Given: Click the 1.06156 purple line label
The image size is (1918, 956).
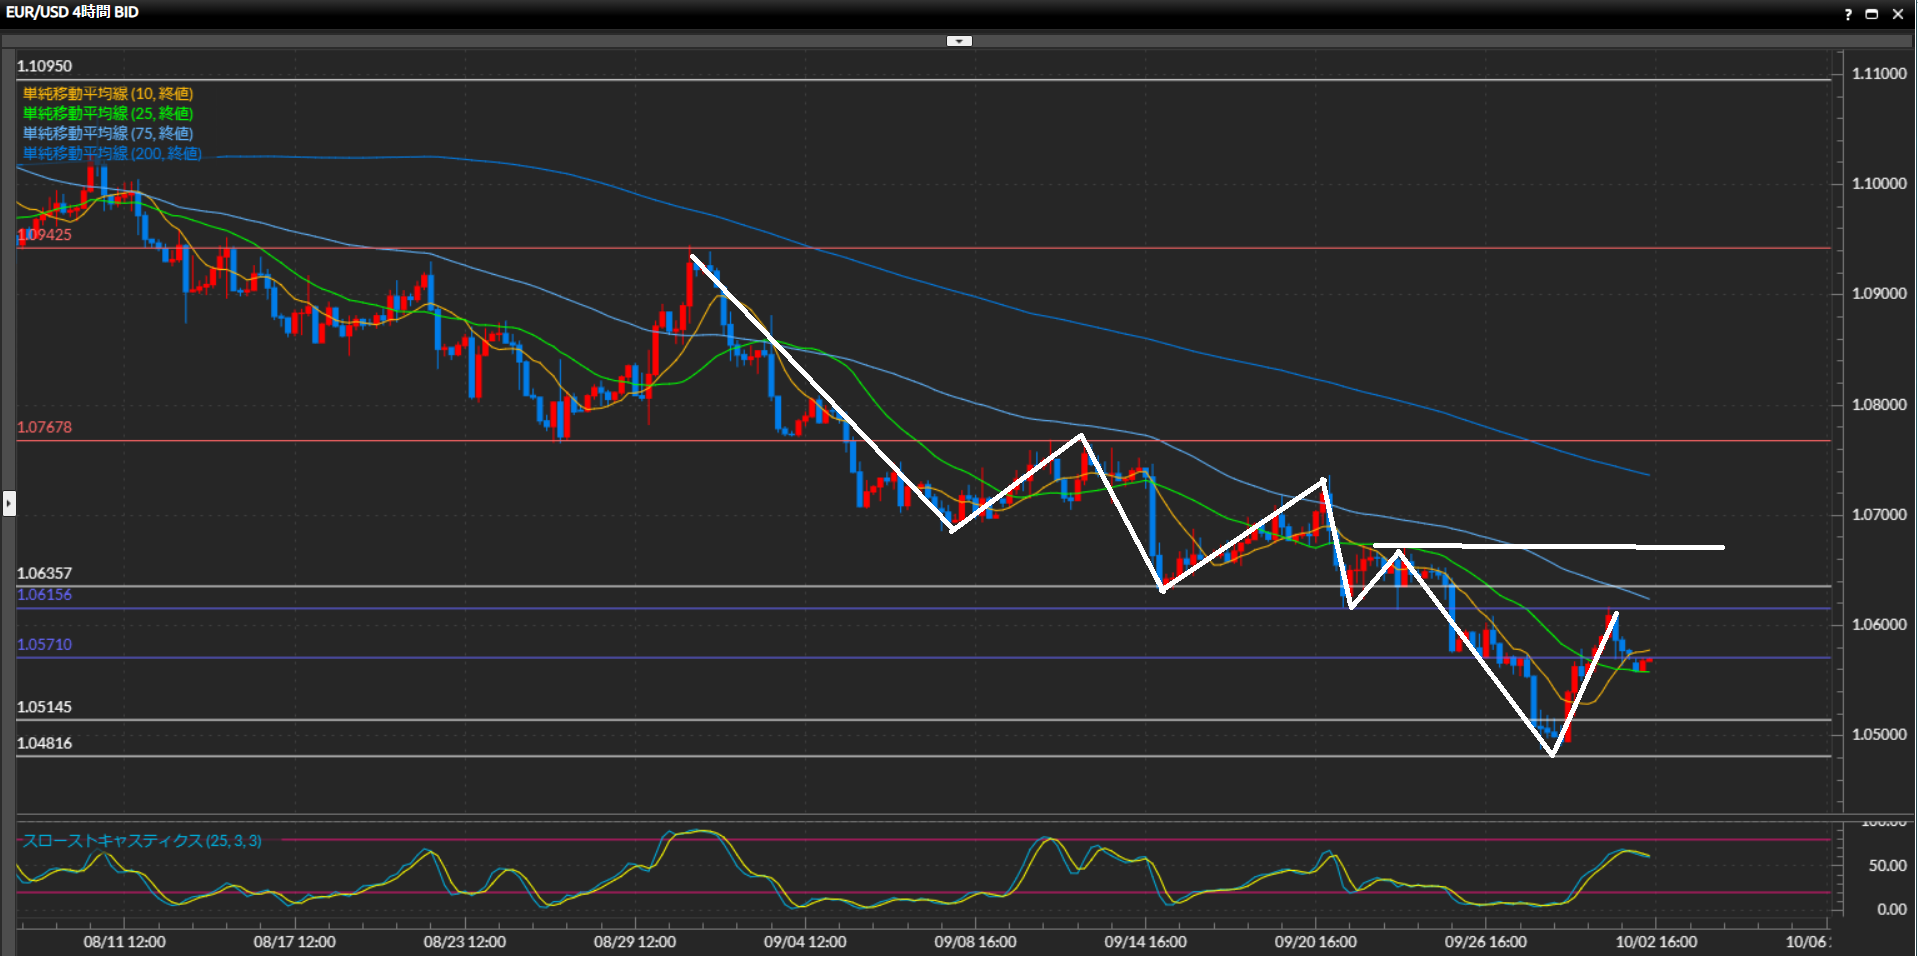Looking at the screenshot, I should (x=45, y=594).
